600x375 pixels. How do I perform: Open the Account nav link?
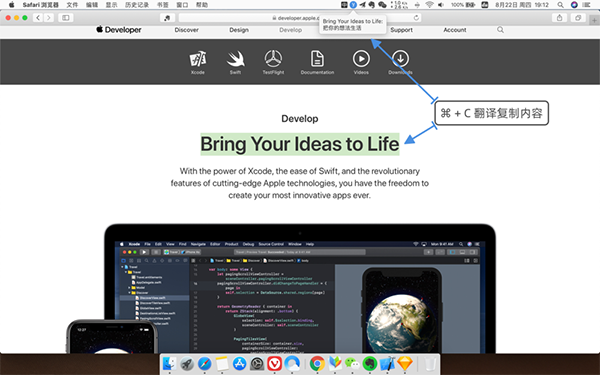tap(455, 30)
